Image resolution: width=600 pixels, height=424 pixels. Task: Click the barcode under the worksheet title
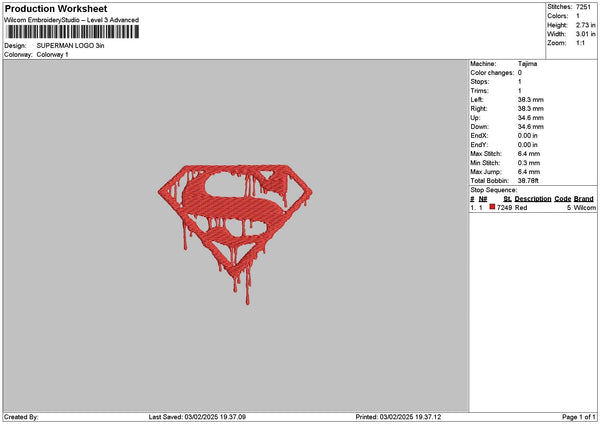click(x=73, y=32)
